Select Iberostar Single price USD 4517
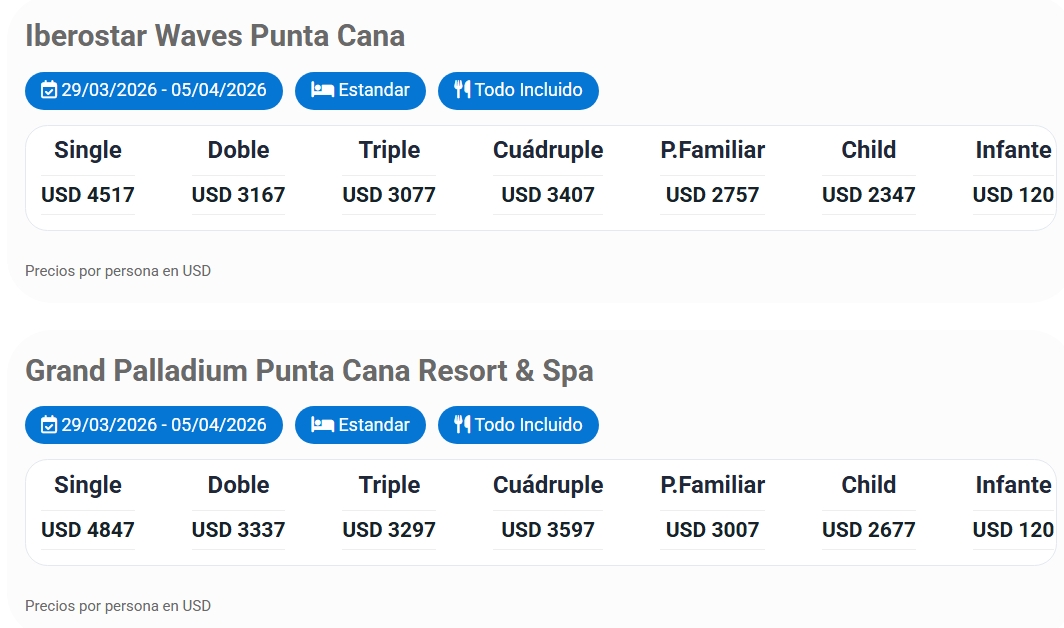Viewport: 1064px width, 628px height. pyautogui.click(x=88, y=195)
